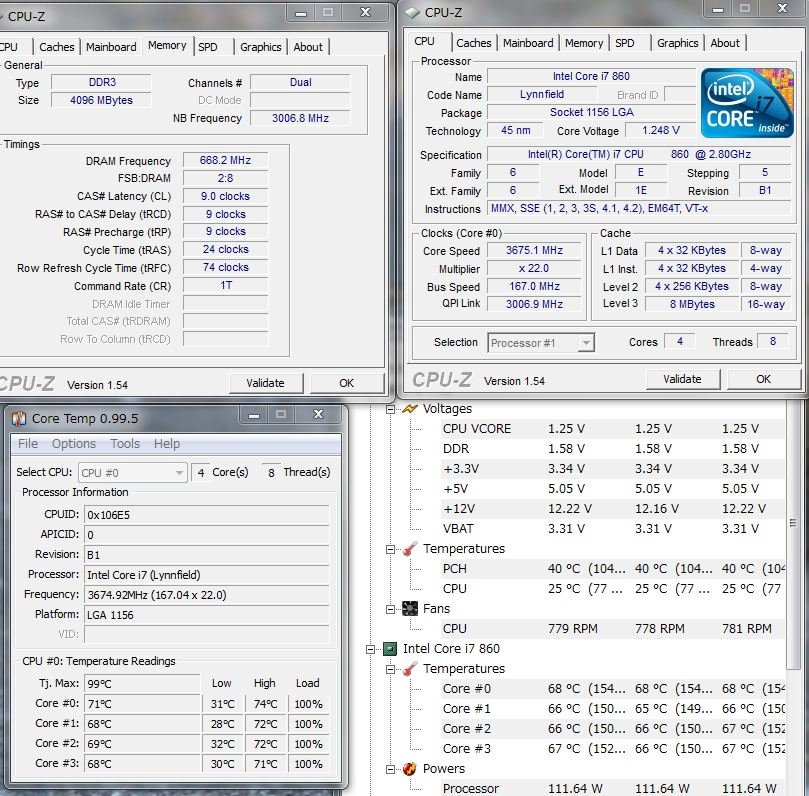Click the hardware monitor vertical scrollbar
The height and width of the screenshot is (796, 809).
click(x=792, y=534)
